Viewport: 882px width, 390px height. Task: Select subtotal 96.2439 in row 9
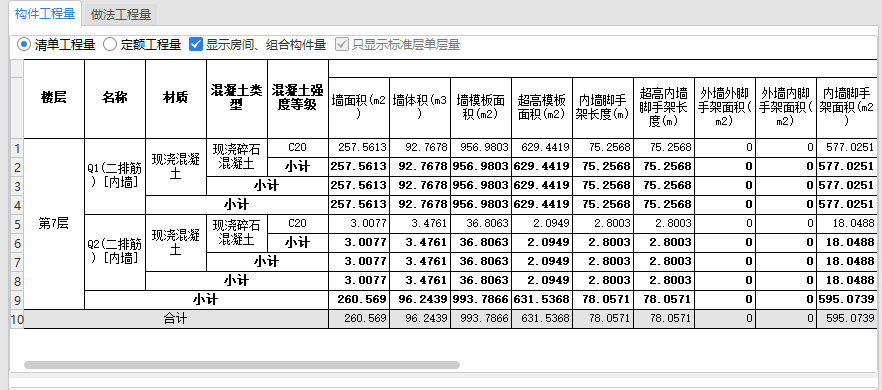point(419,300)
